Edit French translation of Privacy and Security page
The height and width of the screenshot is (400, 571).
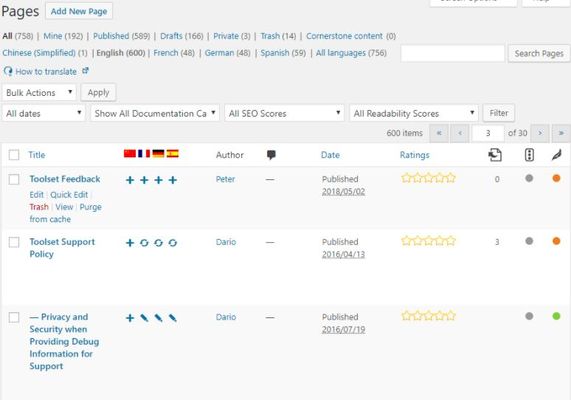coord(144,318)
